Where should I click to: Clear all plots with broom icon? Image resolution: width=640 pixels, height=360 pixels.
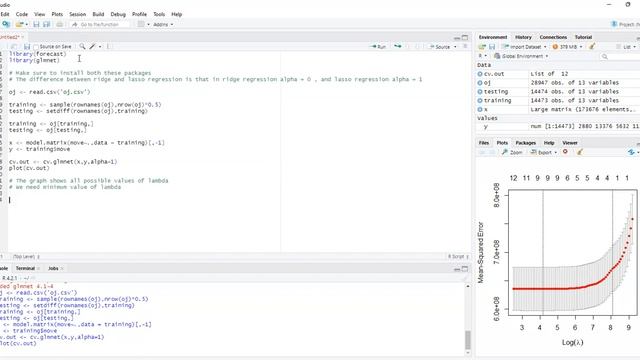[x=580, y=152]
